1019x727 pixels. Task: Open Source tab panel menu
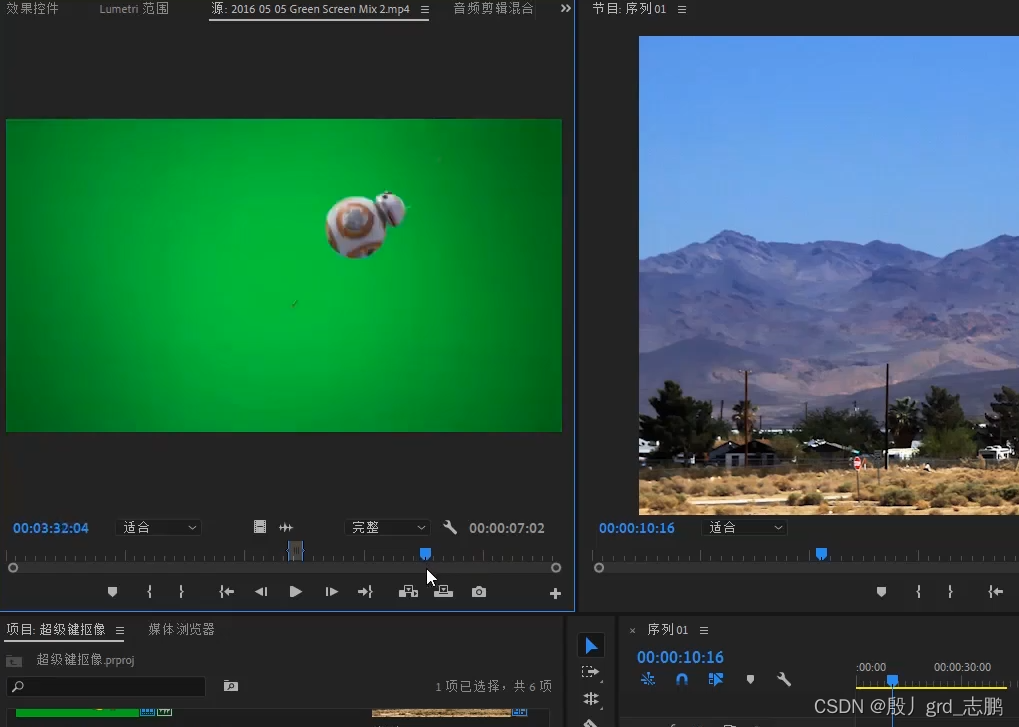pos(424,10)
